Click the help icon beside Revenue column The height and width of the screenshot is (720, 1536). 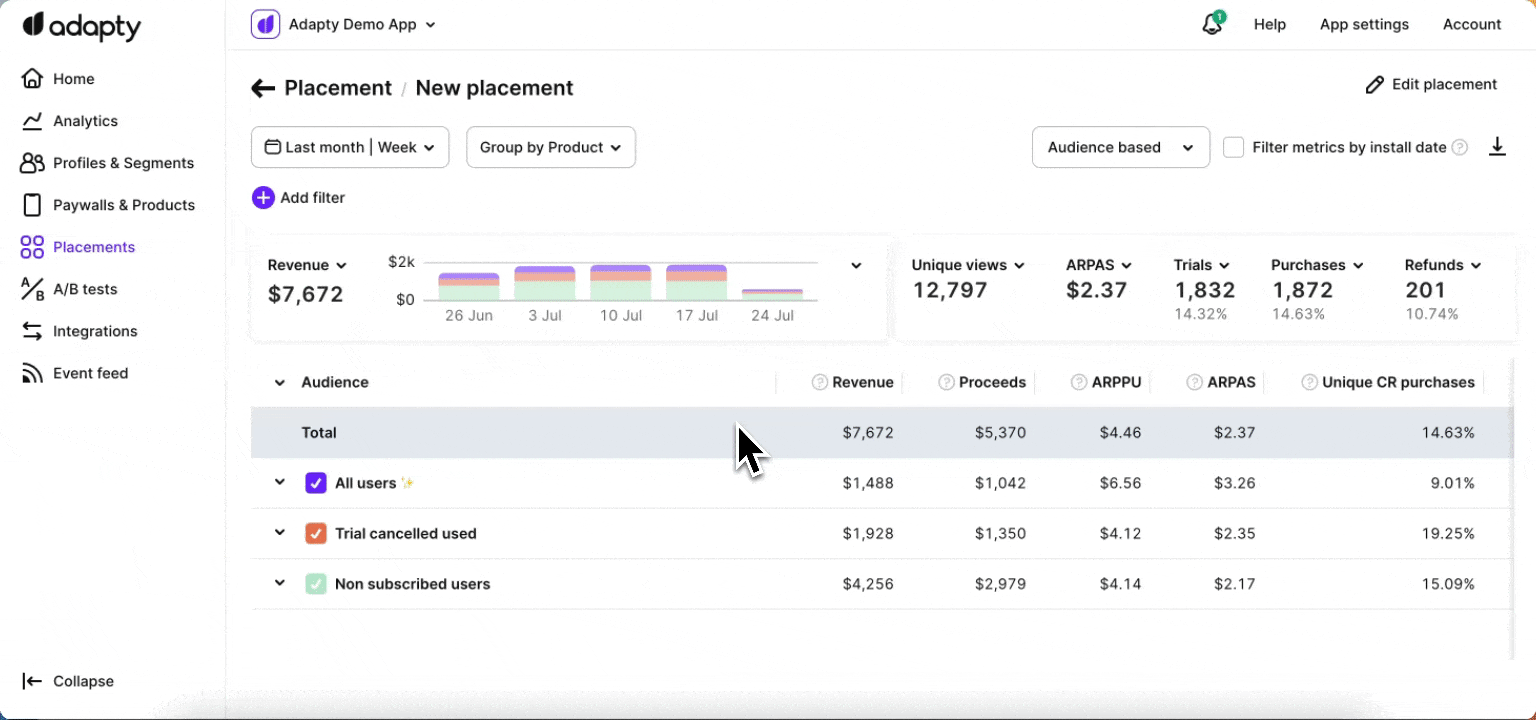[820, 382]
